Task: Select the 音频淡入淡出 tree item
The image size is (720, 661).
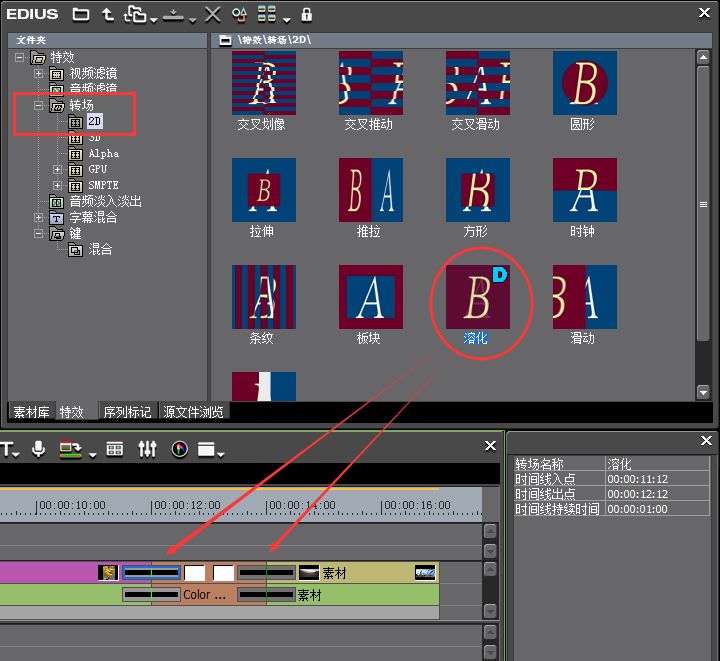Action: pos(105,202)
